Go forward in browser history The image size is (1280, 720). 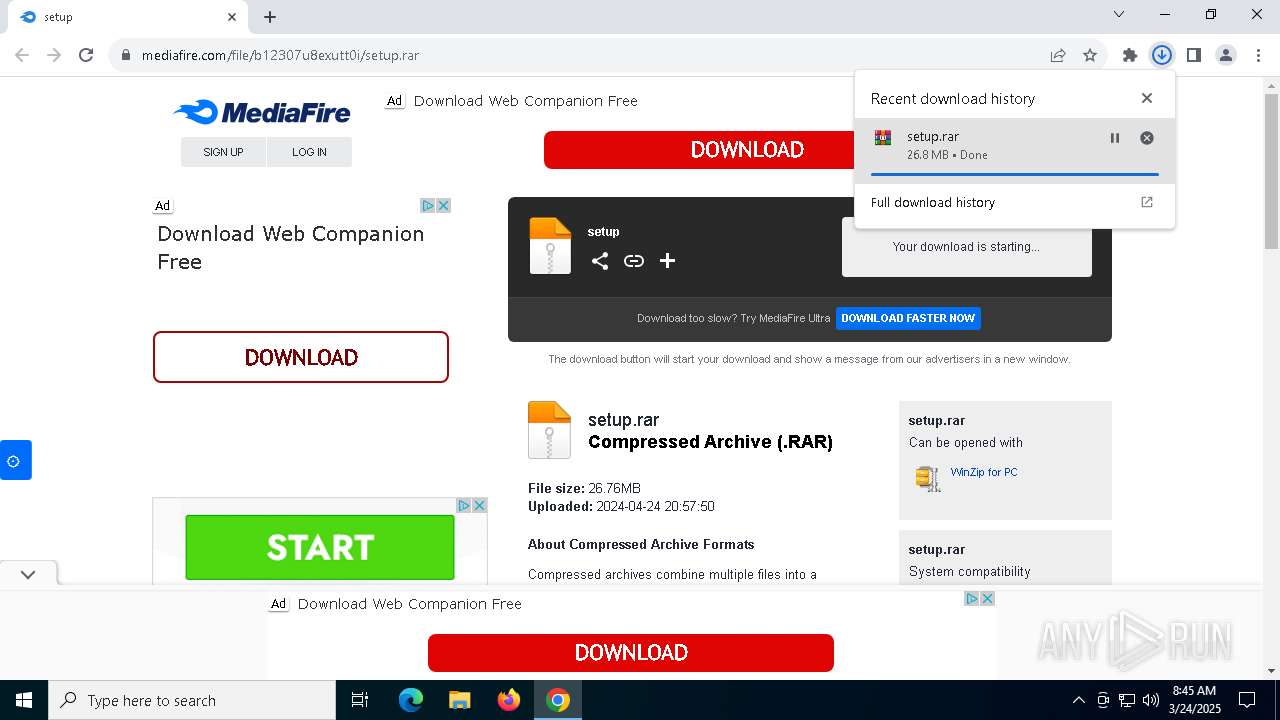point(54,55)
